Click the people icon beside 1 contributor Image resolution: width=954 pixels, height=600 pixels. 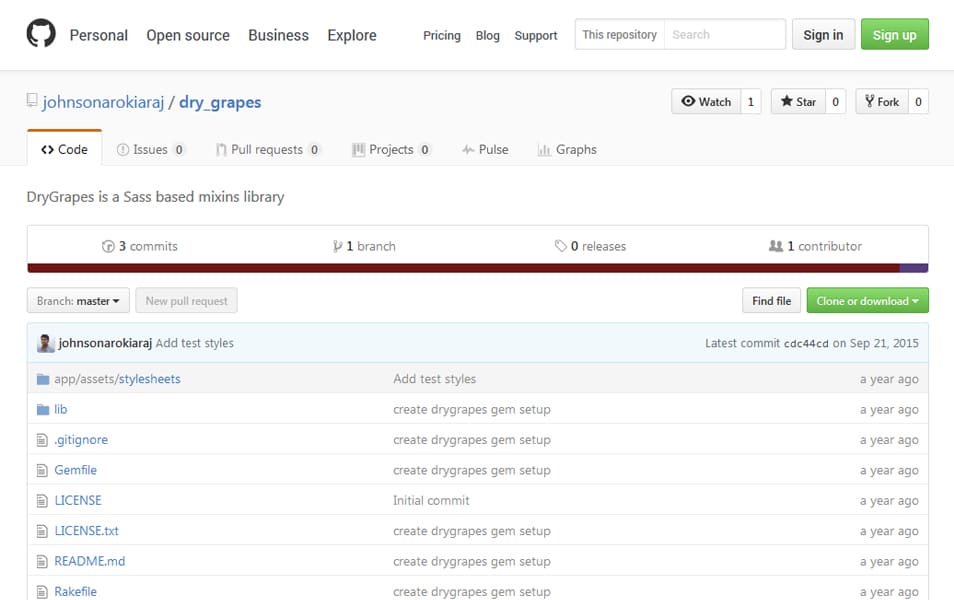[x=776, y=246]
